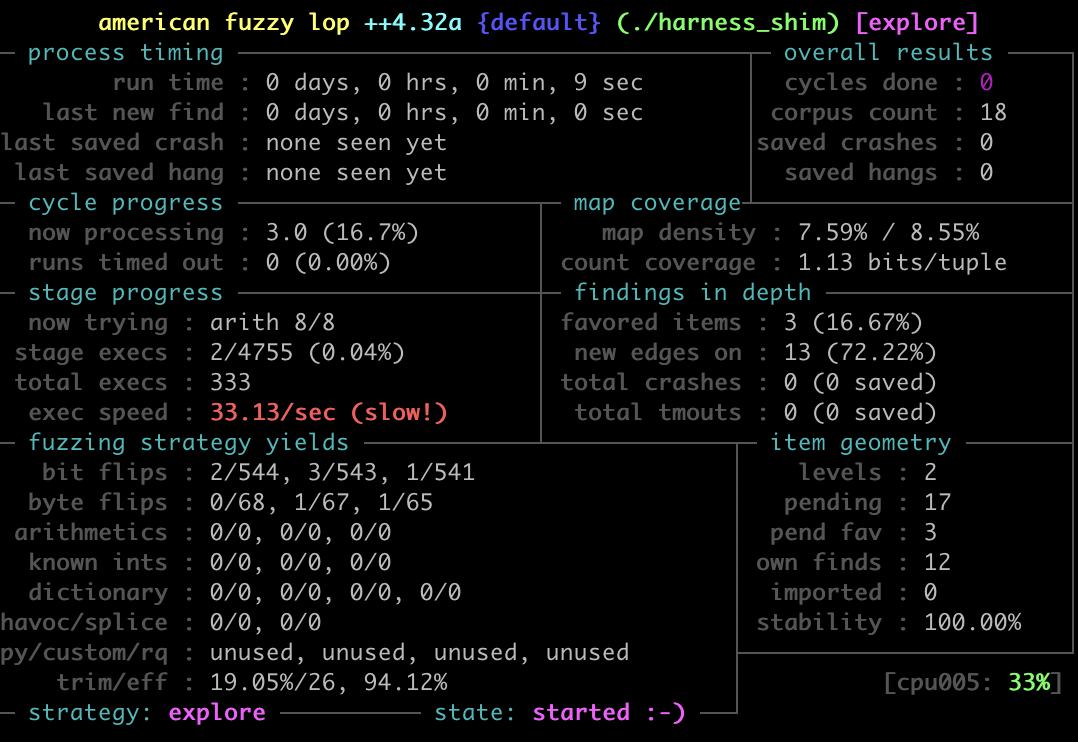
Task: Click "explore" next to "strategy:" at bottom
Action: pos(217,712)
